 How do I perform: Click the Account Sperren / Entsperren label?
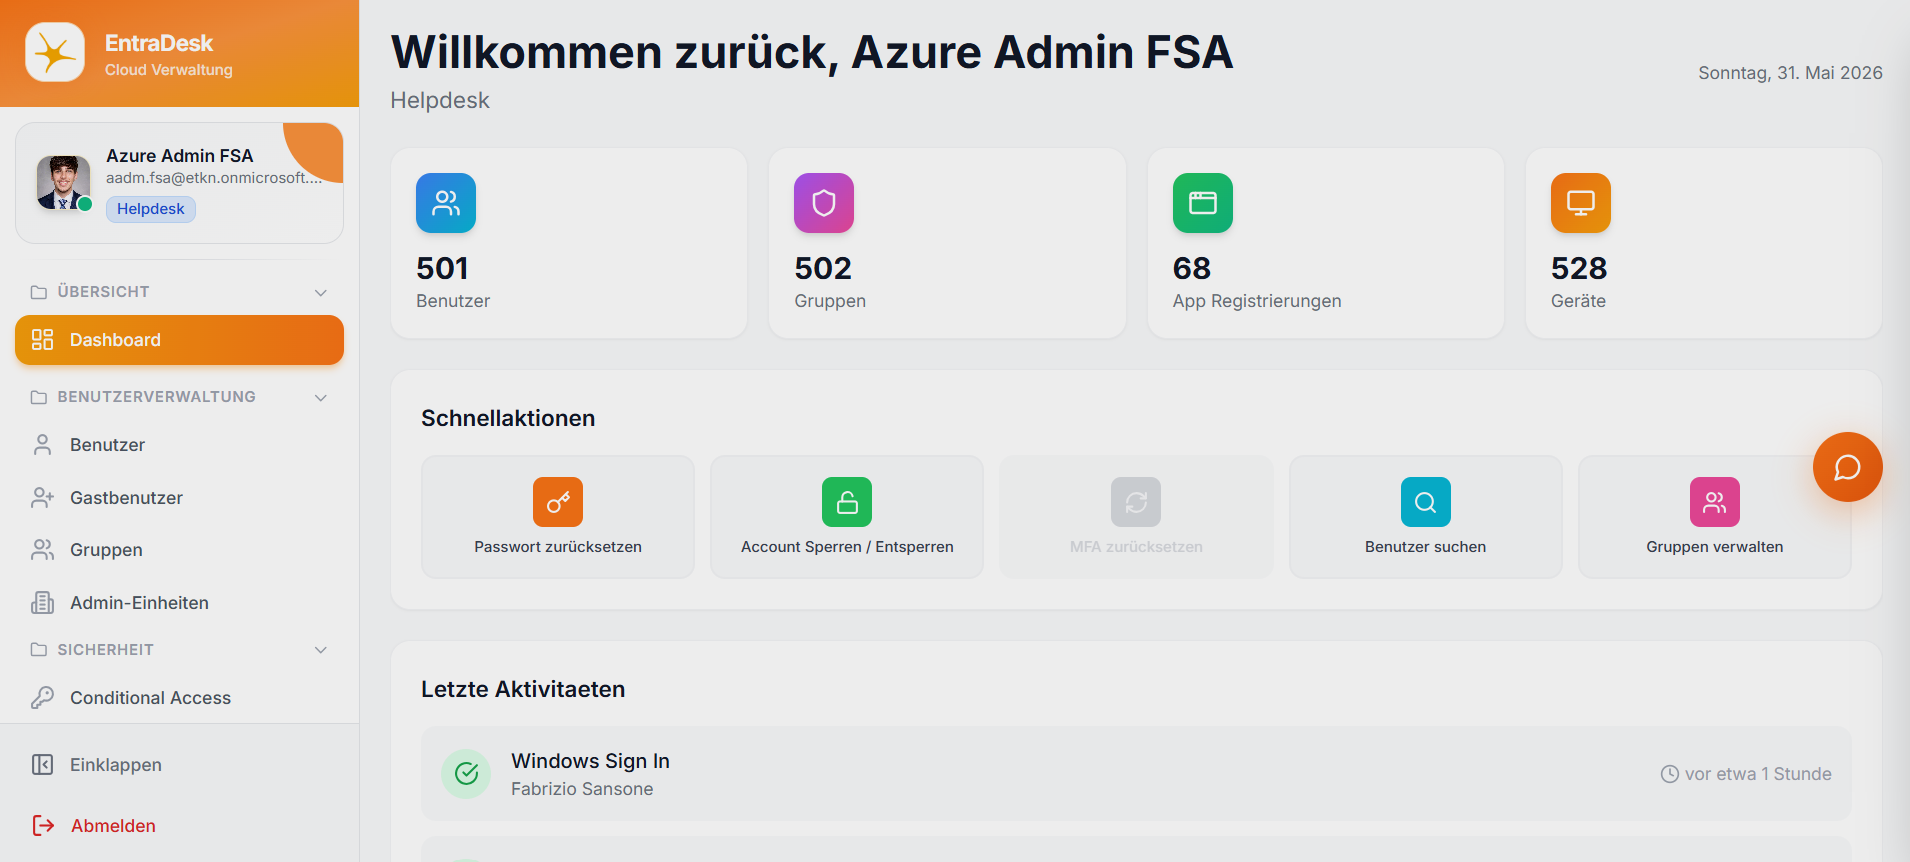coord(847,547)
